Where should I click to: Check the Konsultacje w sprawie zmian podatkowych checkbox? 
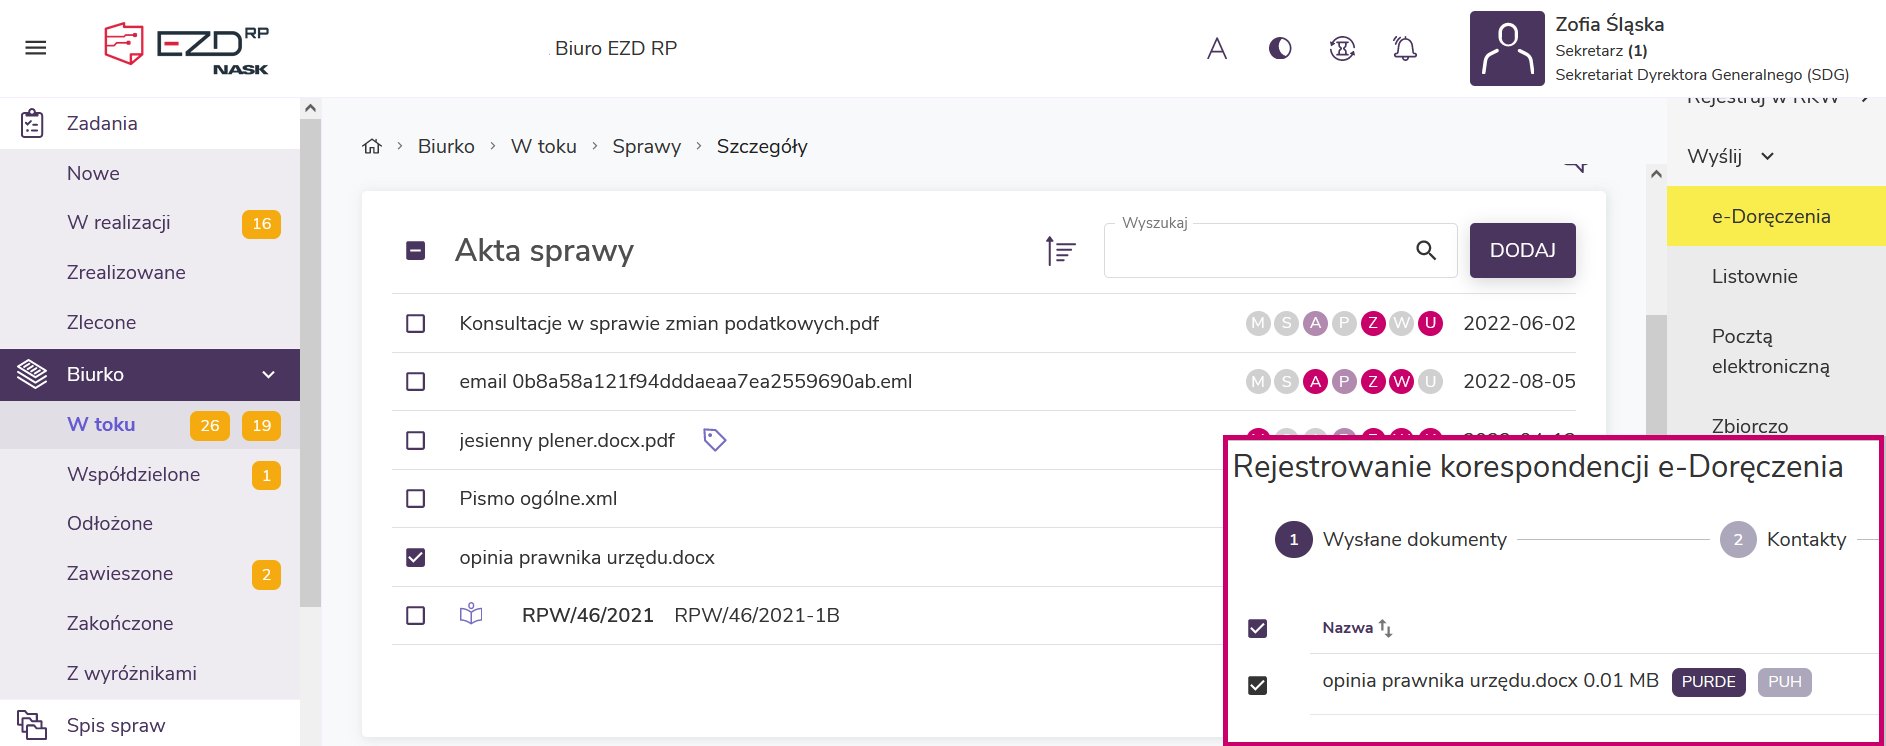pyautogui.click(x=416, y=324)
